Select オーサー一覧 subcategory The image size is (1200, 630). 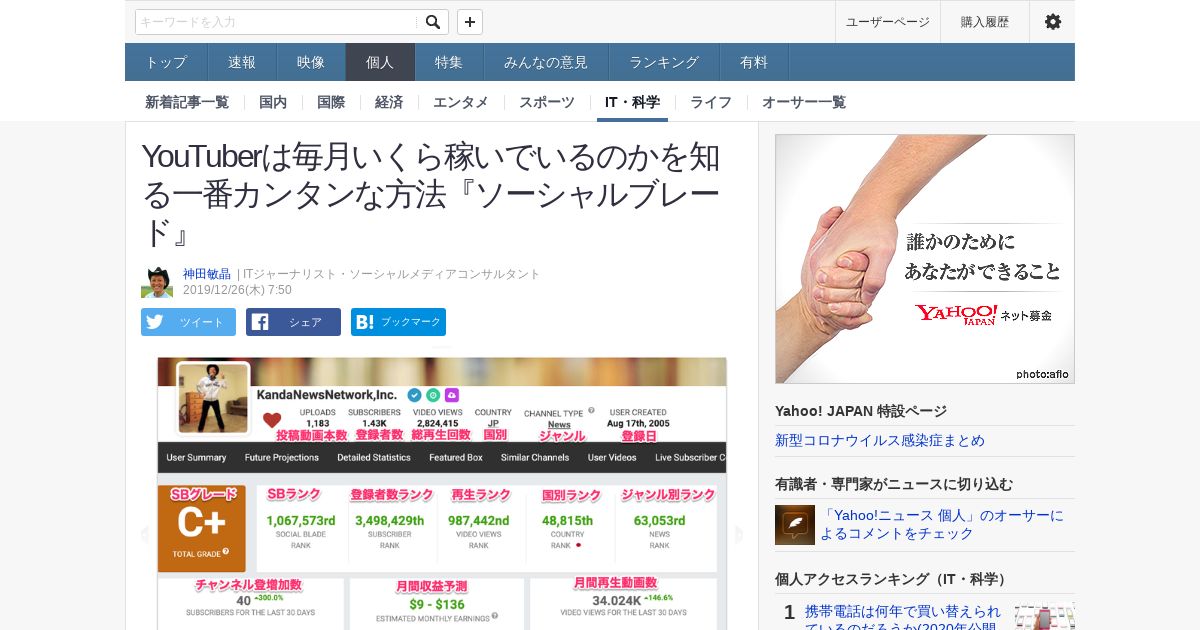point(804,102)
